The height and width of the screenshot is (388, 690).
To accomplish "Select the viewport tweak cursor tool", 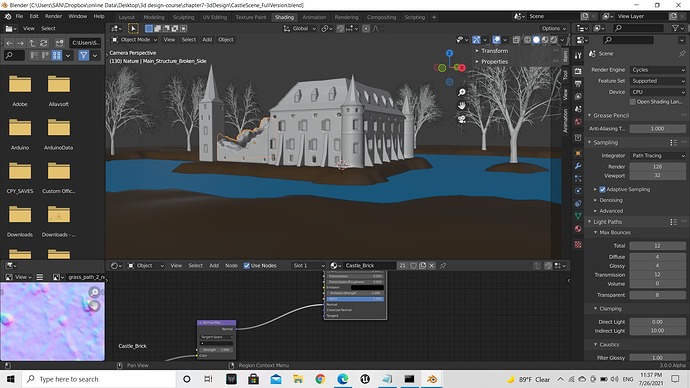I will tap(133, 28).
